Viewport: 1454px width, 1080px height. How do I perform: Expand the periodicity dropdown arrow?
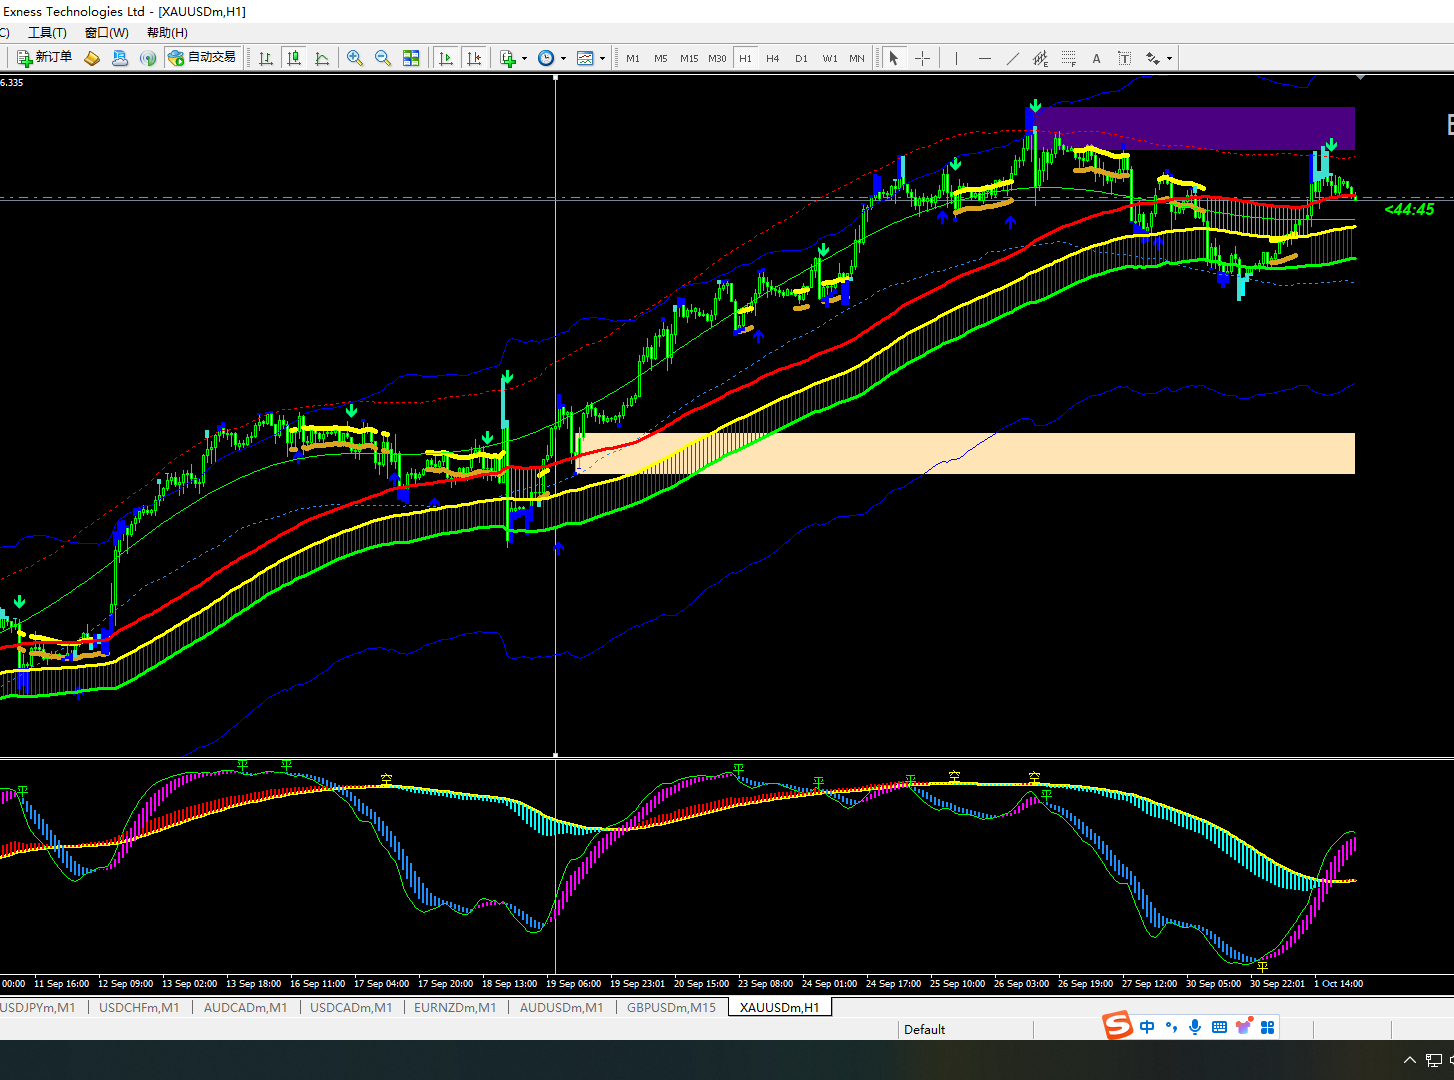pyautogui.click(x=563, y=58)
